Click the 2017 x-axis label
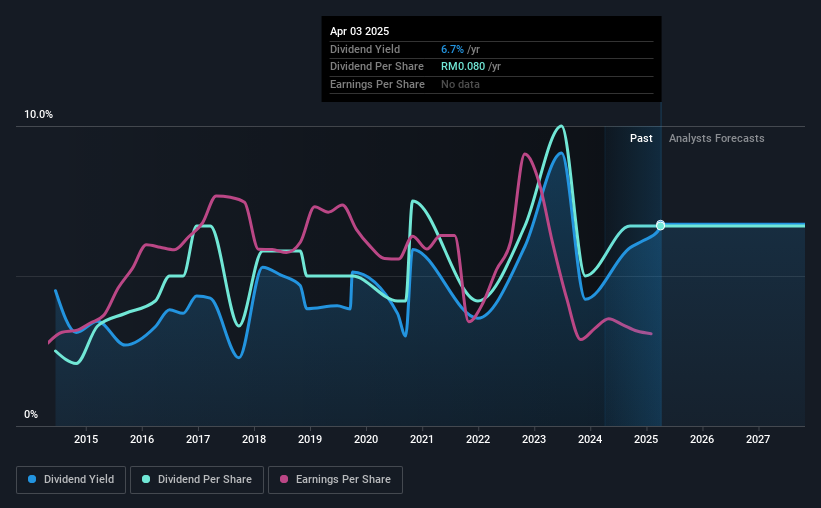Viewport: 821px width, 508px height. pos(198,439)
